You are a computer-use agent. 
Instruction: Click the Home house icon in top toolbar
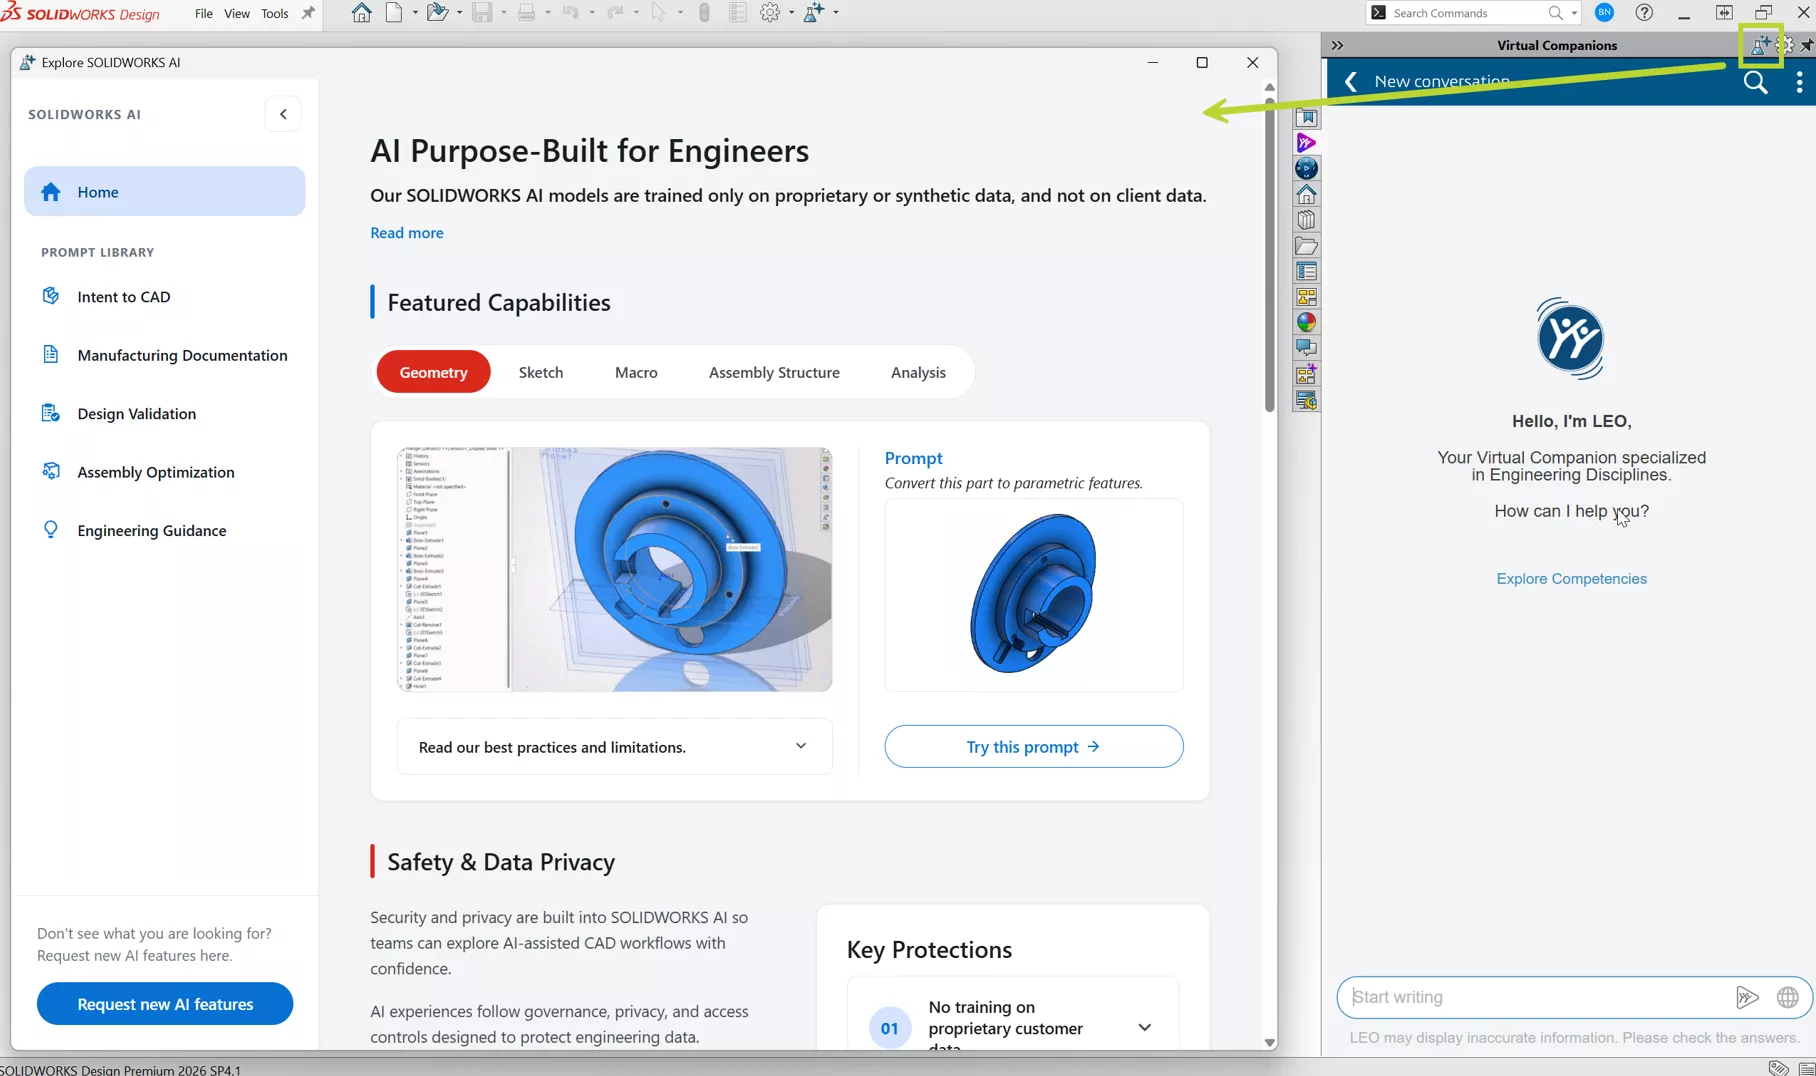(361, 13)
